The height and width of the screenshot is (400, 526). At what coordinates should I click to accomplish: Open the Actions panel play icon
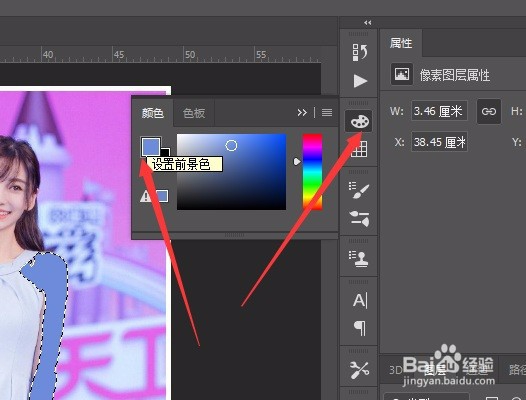[x=360, y=81]
